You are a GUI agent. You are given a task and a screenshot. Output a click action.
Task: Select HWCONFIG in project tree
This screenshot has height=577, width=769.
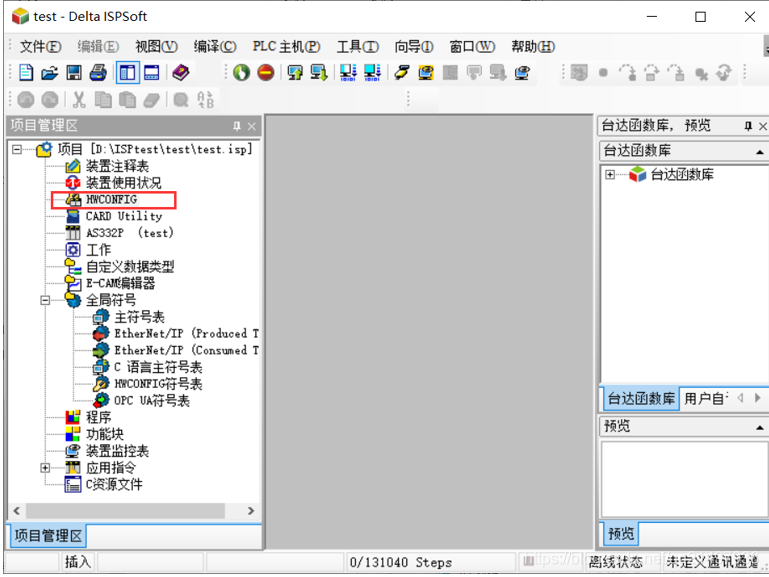click(x=111, y=200)
